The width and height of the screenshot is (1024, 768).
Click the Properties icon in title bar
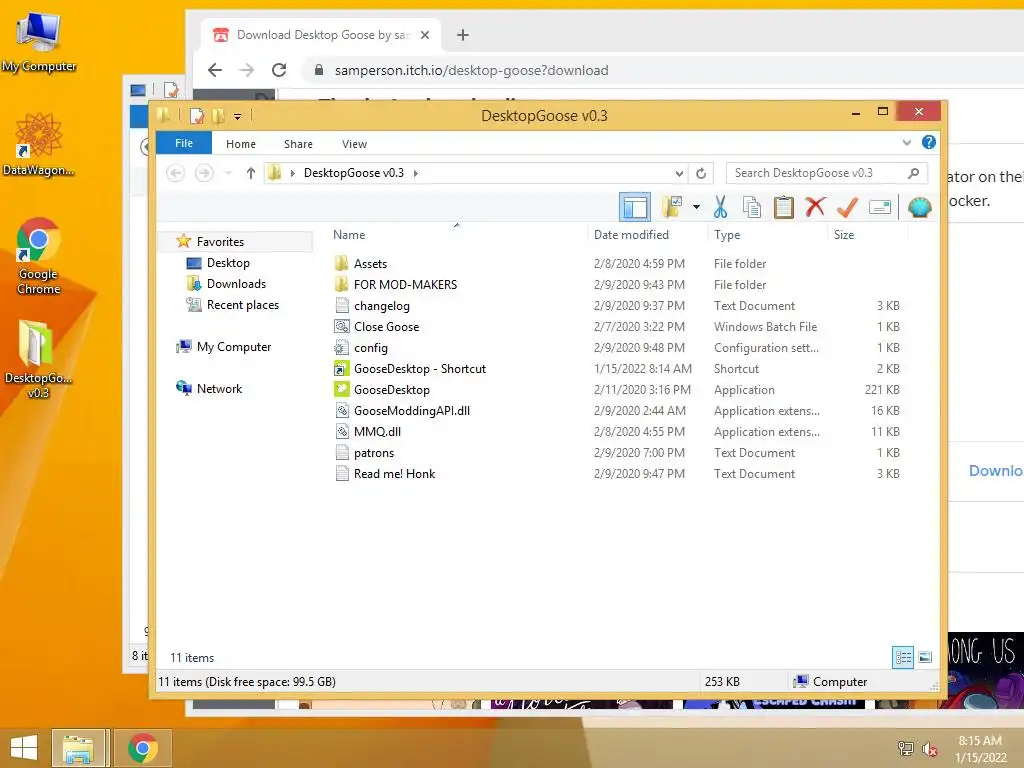196,116
